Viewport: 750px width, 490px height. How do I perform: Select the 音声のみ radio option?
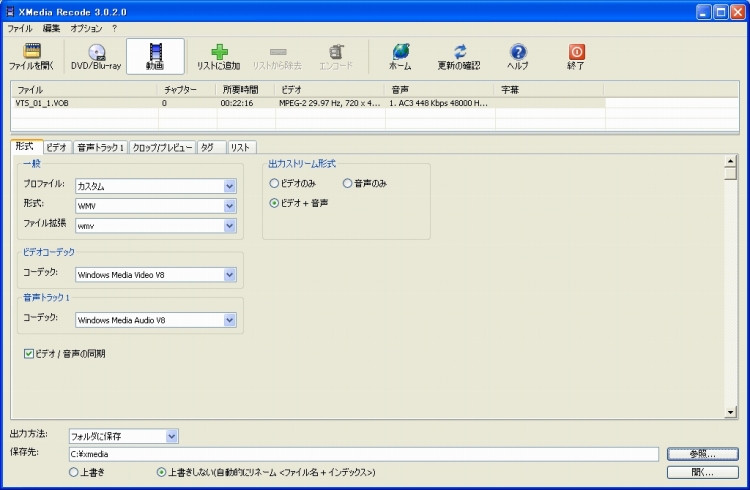pyautogui.click(x=347, y=183)
